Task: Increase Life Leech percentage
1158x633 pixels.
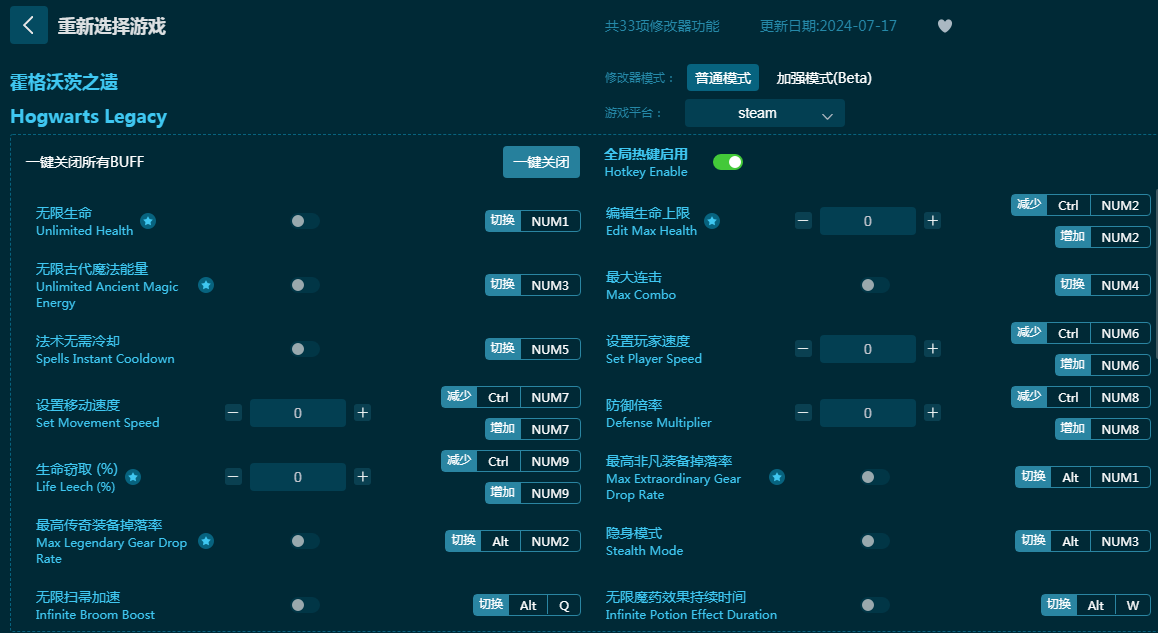Action: (363, 477)
